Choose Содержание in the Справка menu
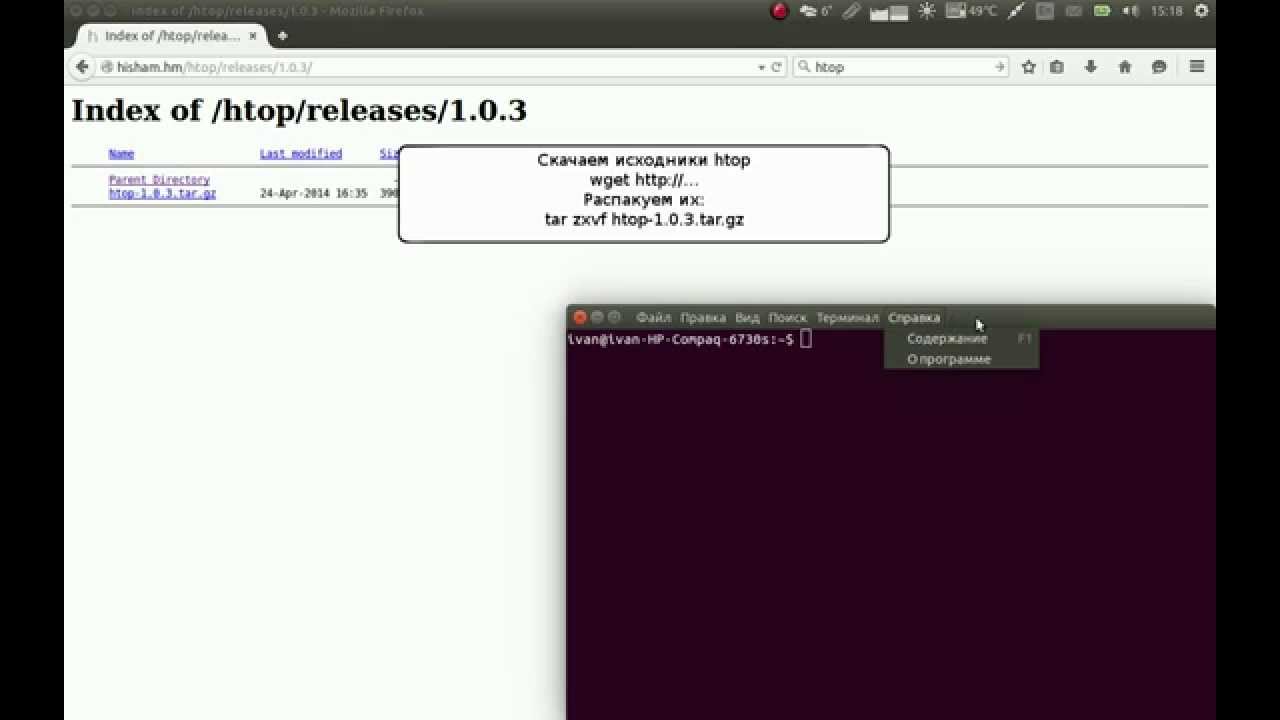1280x720 pixels. tap(962, 339)
